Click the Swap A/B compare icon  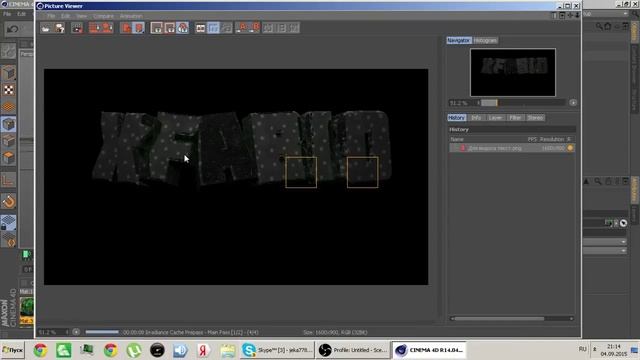pyautogui.click(x=268, y=28)
